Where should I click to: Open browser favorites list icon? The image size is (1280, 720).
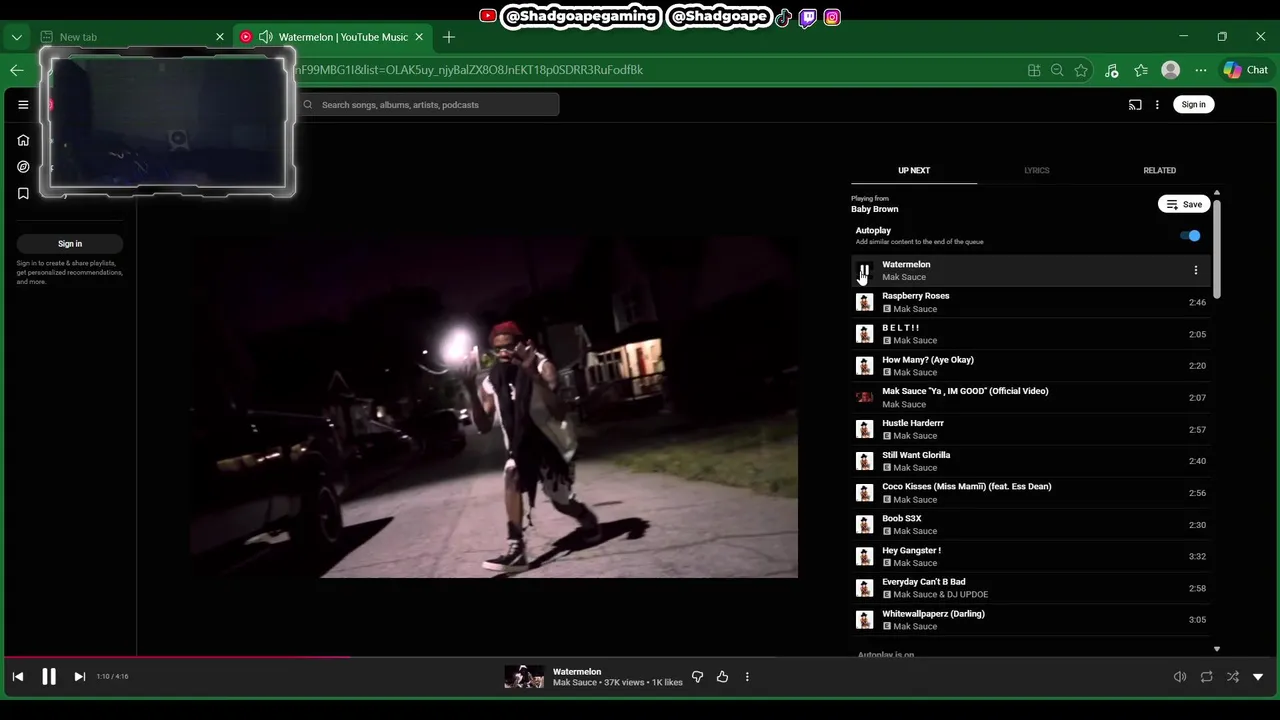1141,70
